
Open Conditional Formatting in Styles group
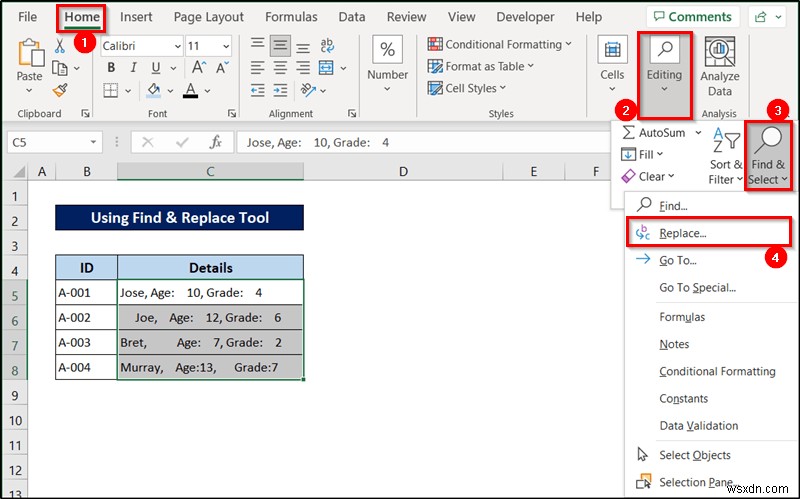[x=499, y=44]
